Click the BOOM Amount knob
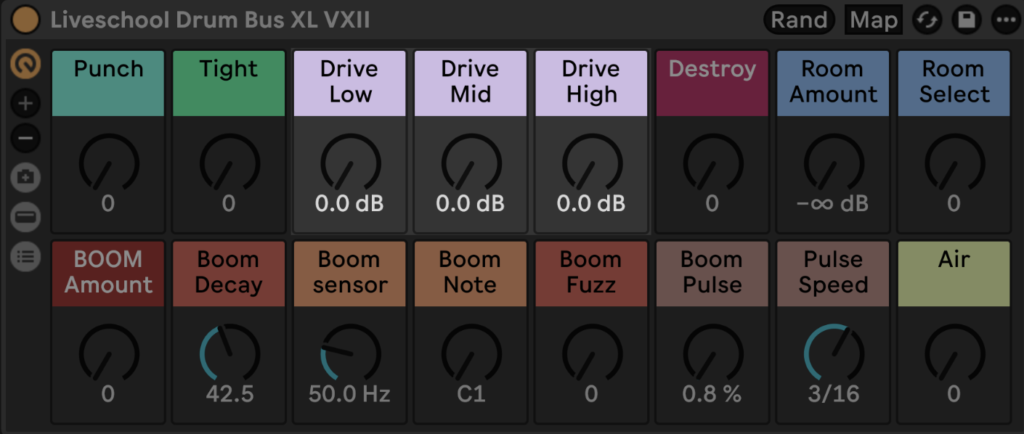This screenshot has height=434, width=1024. click(x=108, y=353)
